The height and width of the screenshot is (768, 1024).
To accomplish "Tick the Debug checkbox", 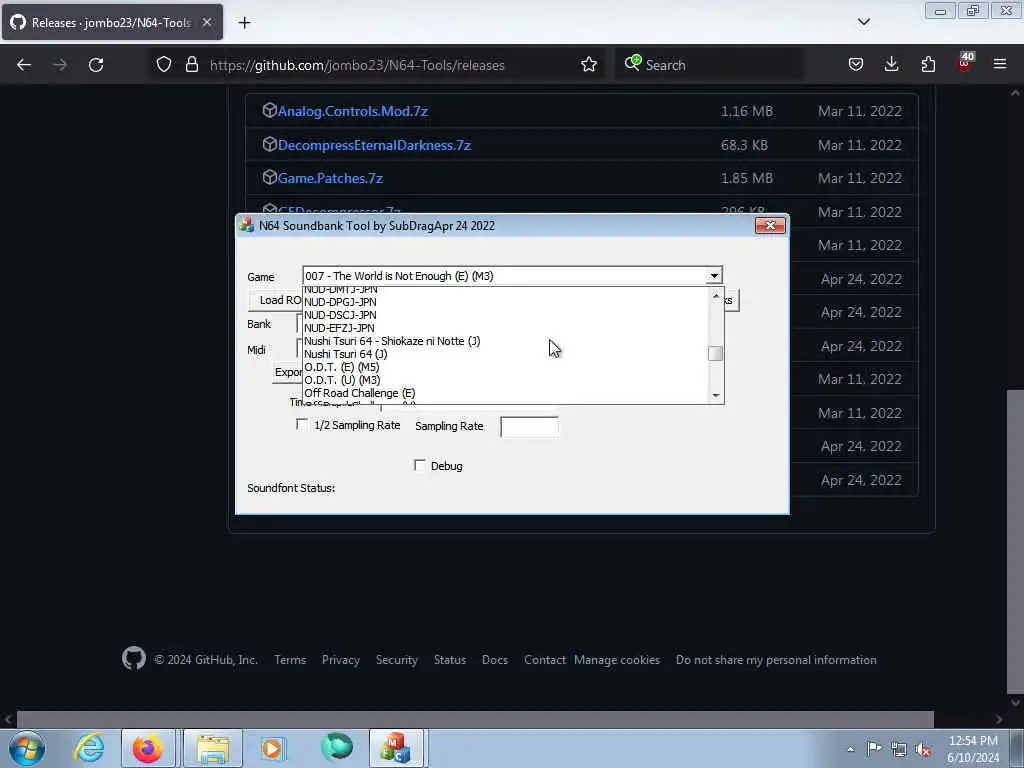I will click(x=420, y=465).
